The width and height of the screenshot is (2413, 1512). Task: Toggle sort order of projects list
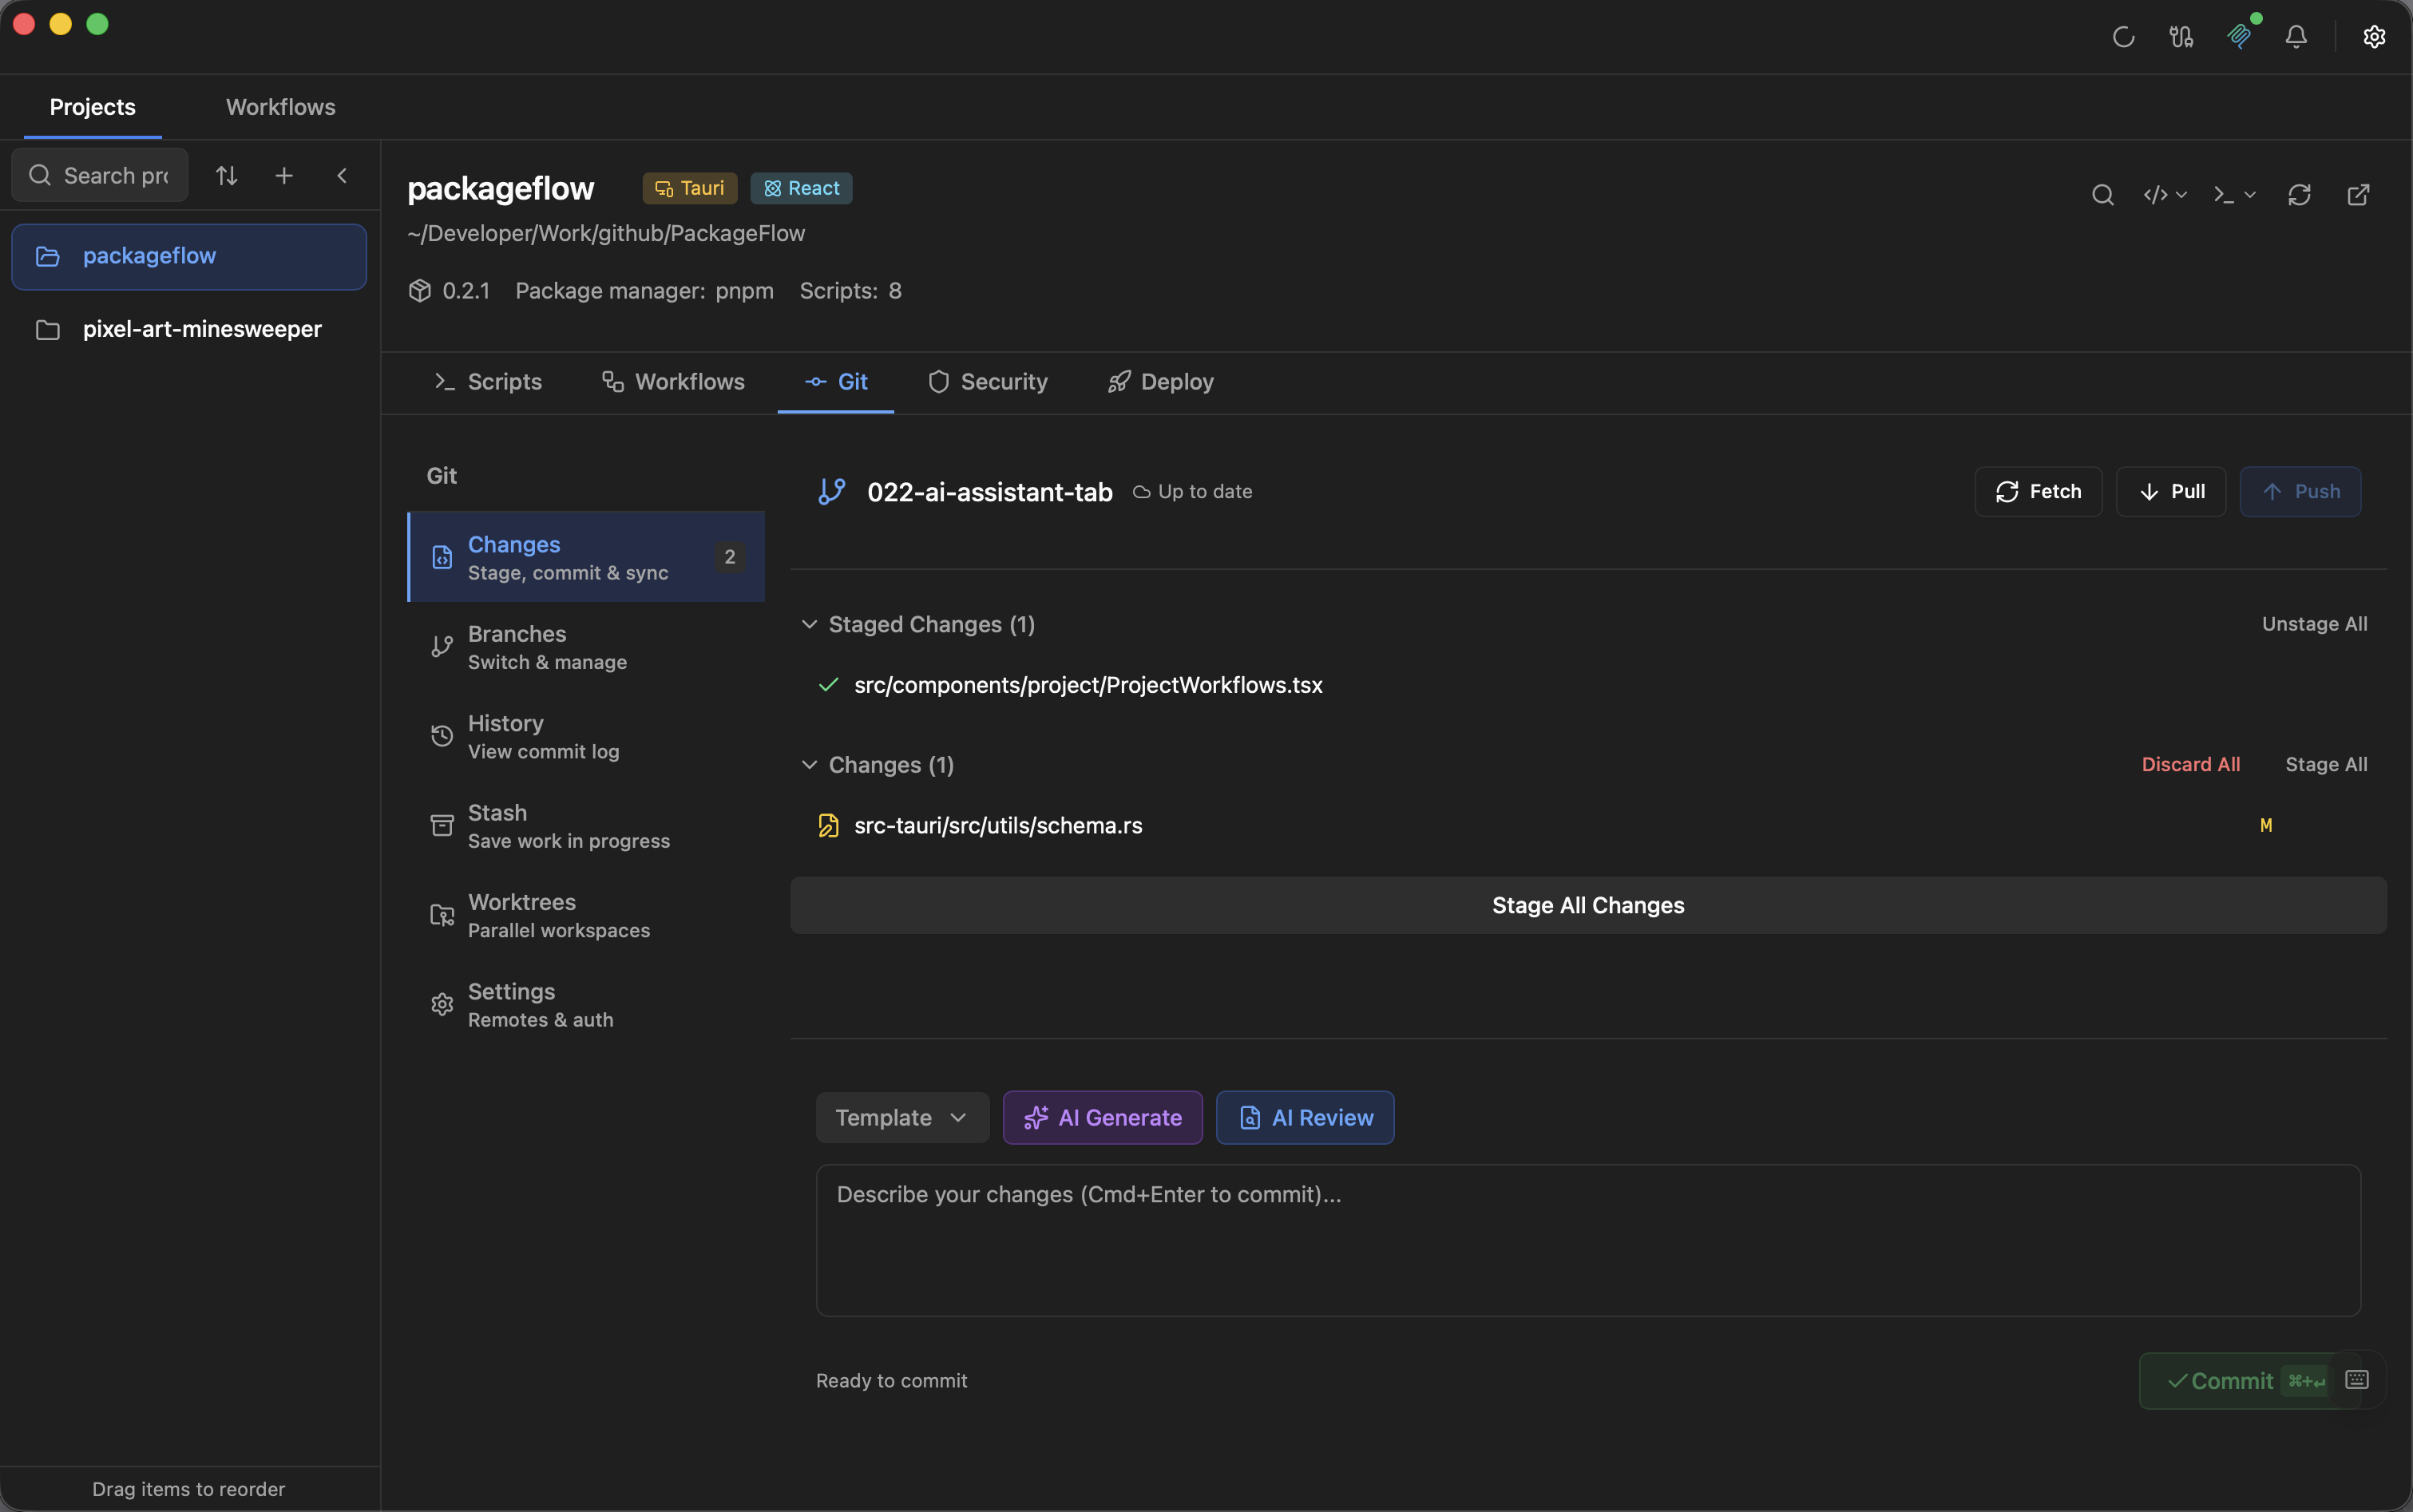click(226, 175)
